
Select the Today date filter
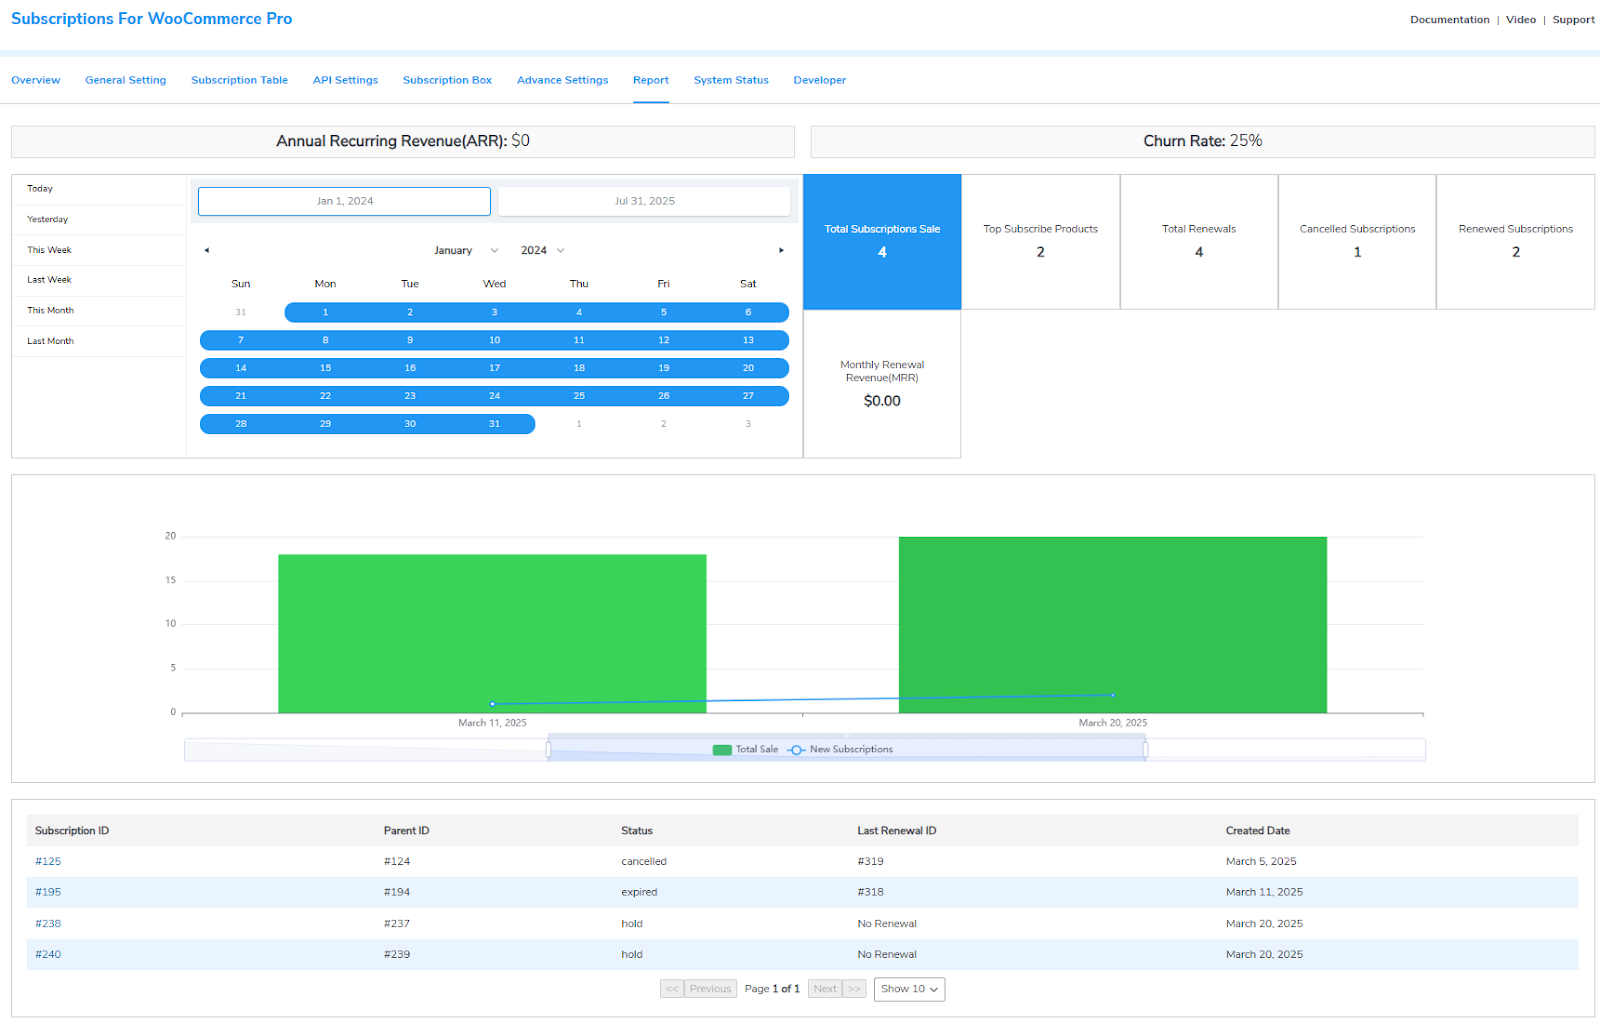coord(40,188)
